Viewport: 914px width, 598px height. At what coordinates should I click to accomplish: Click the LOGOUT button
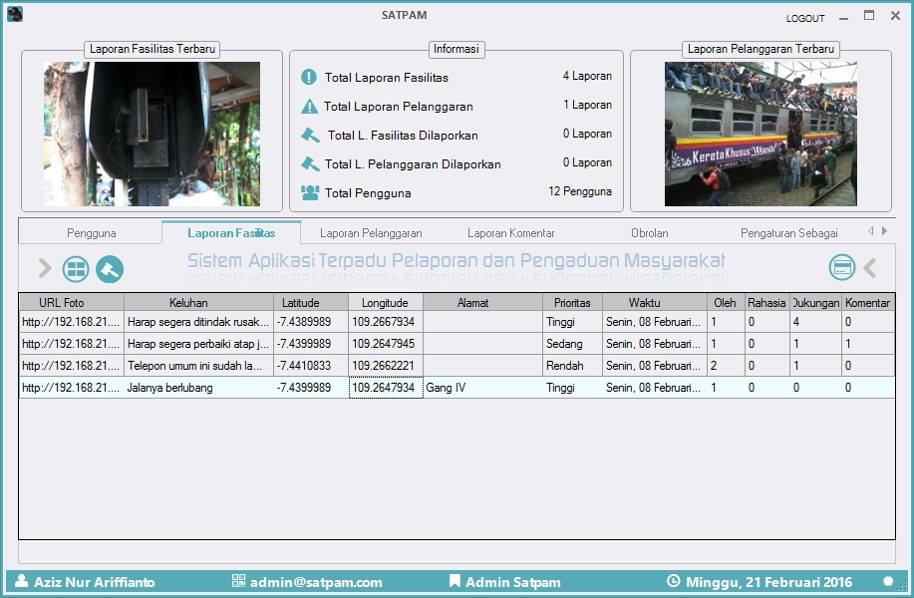pos(805,18)
